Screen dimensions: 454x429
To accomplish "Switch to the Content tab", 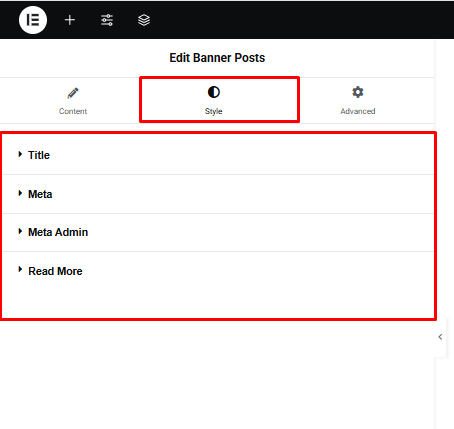I will pyautogui.click(x=73, y=100).
